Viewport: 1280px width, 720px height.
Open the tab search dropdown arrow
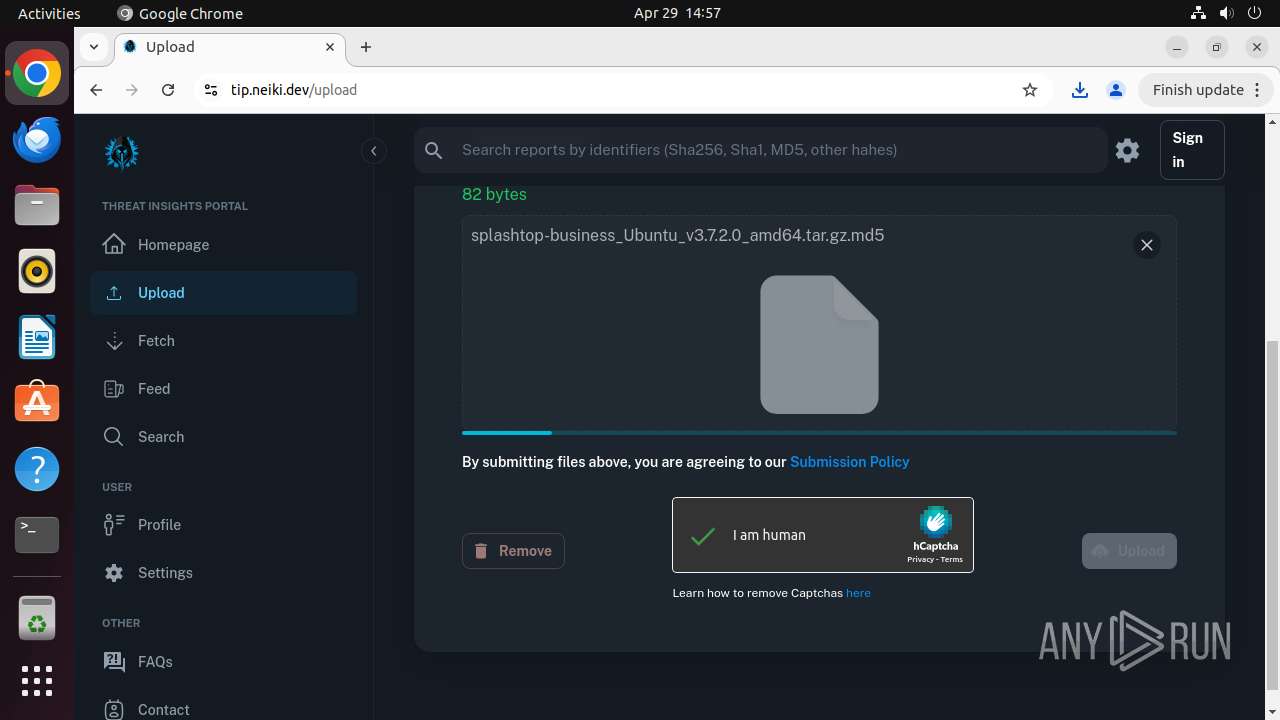[x=93, y=46]
